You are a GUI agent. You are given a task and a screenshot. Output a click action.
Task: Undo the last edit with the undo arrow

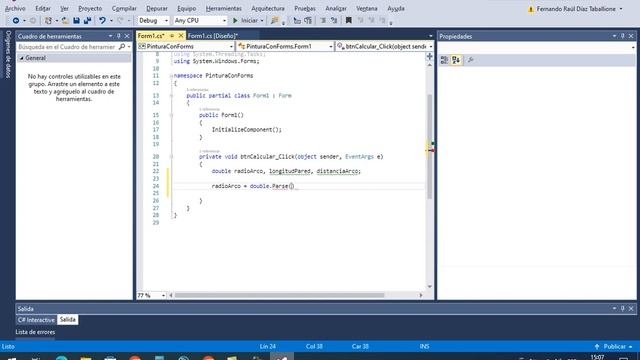pyautogui.click(x=102, y=20)
